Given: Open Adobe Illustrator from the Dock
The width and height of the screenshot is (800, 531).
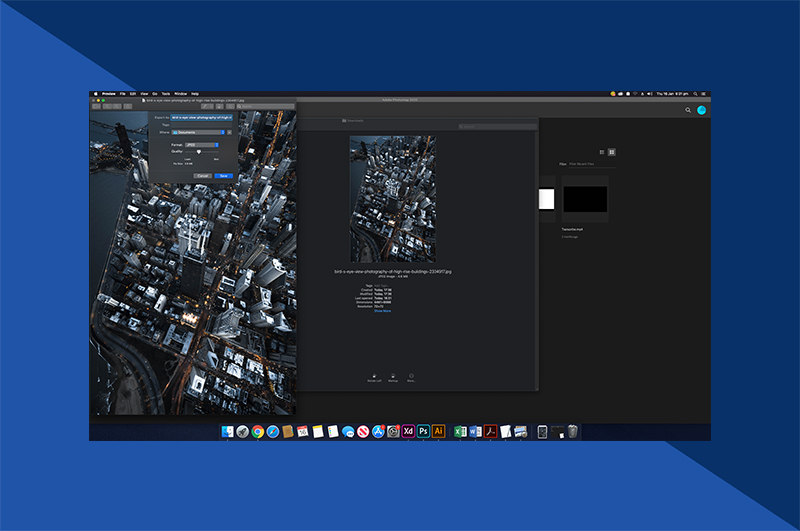Looking at the screenshot, I should point(438,432).
